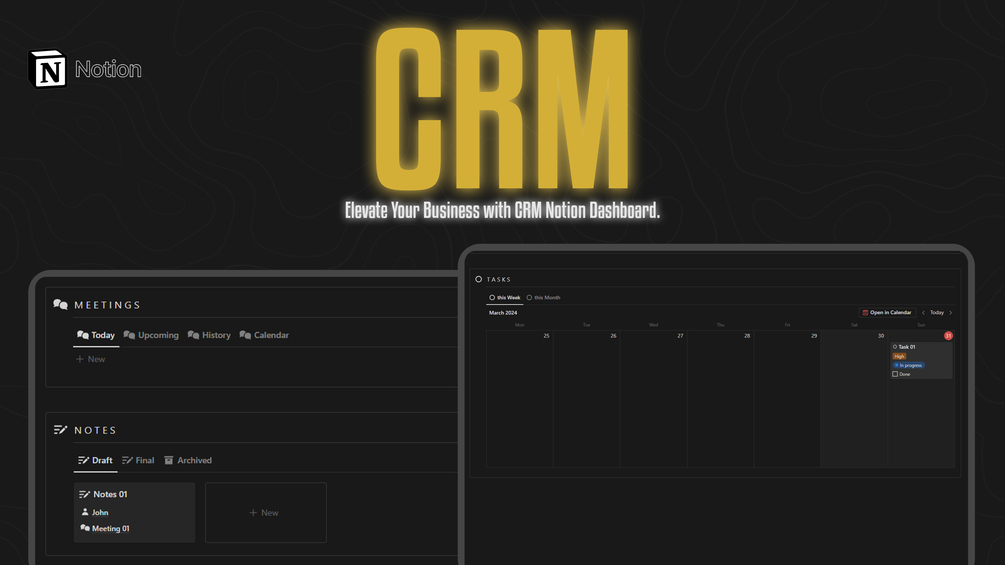This screenshot has height=565, width=1005.
Task: Click the Today button in Tasks calendar
Action: pos(937,313)
